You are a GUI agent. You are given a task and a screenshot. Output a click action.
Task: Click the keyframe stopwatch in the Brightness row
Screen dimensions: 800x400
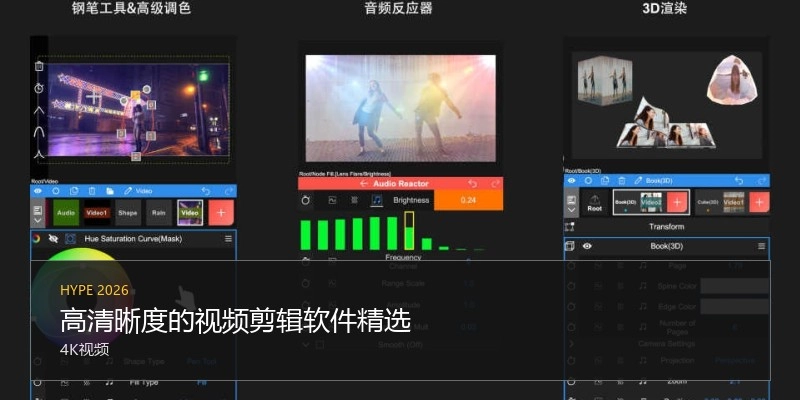tap(306, 201)
